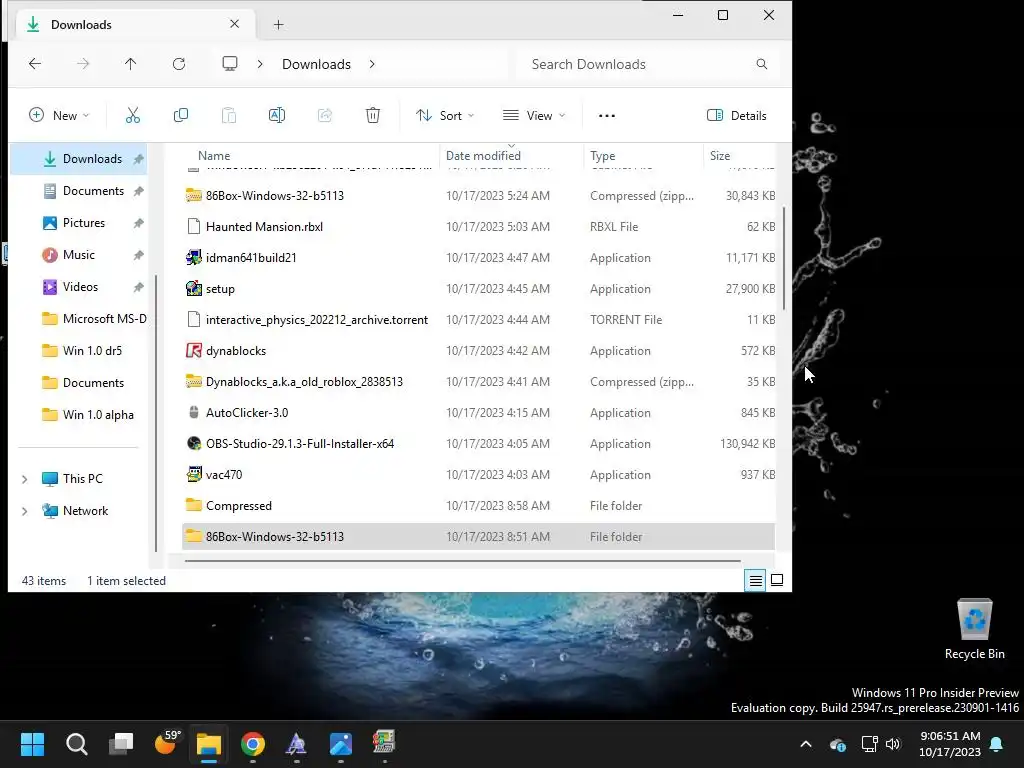Open the See more ellipsis menu
This screenshot has width=1024, height=768.
[x=607, y=116]
